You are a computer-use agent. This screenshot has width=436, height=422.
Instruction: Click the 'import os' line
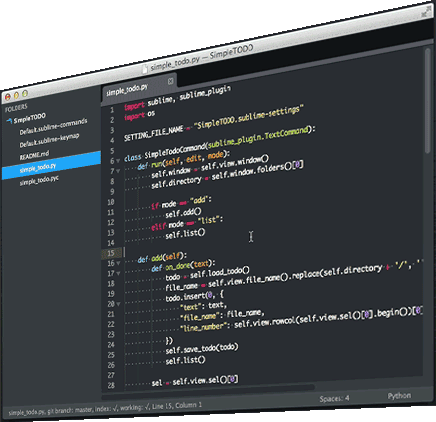(139, 115)
